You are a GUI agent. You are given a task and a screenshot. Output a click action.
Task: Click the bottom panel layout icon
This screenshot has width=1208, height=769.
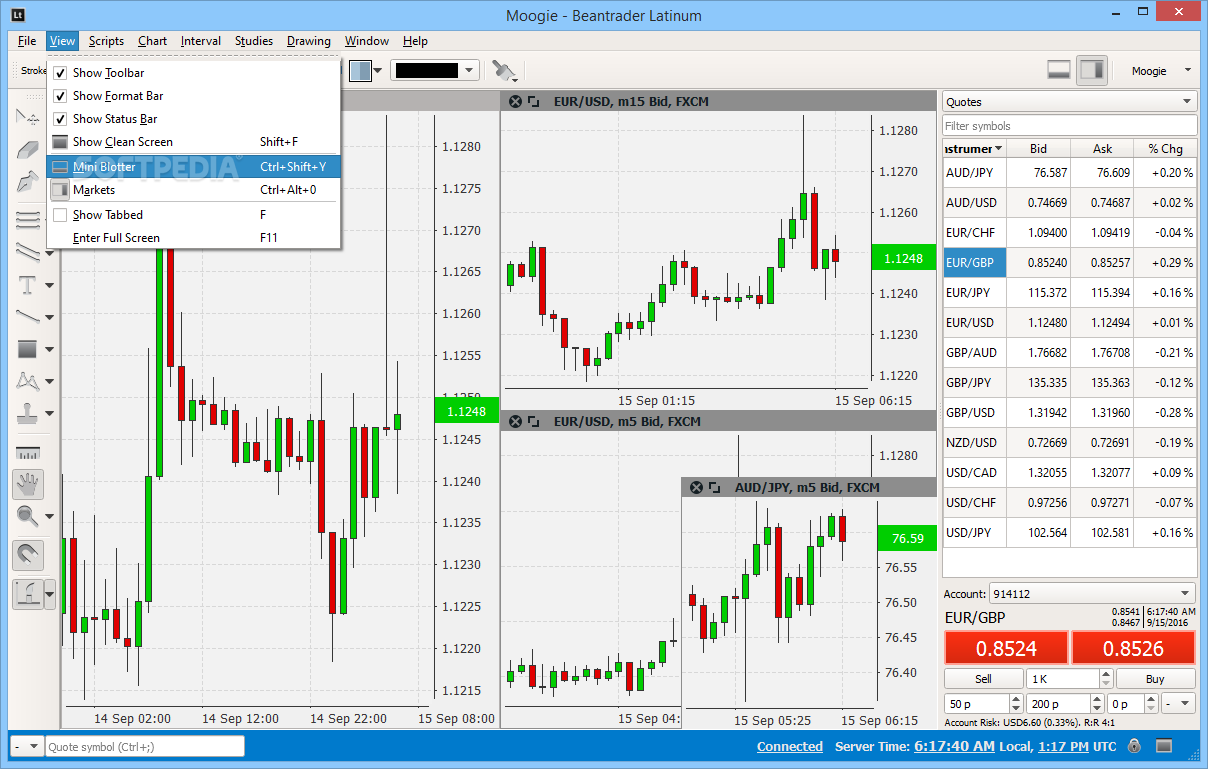click(1059, 70)
